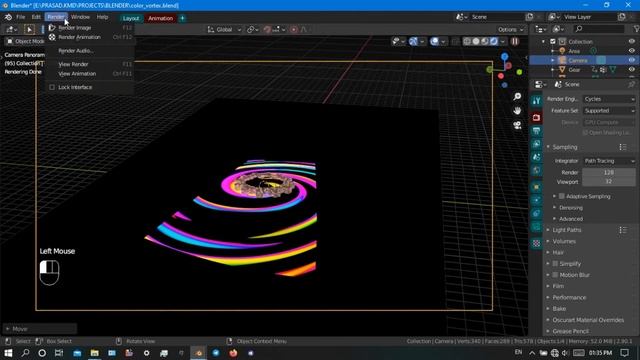The width and height of the screenshot is (640, 360).
Task: Open the Tool properties tab icon
Action: click(x=536, y=101)
